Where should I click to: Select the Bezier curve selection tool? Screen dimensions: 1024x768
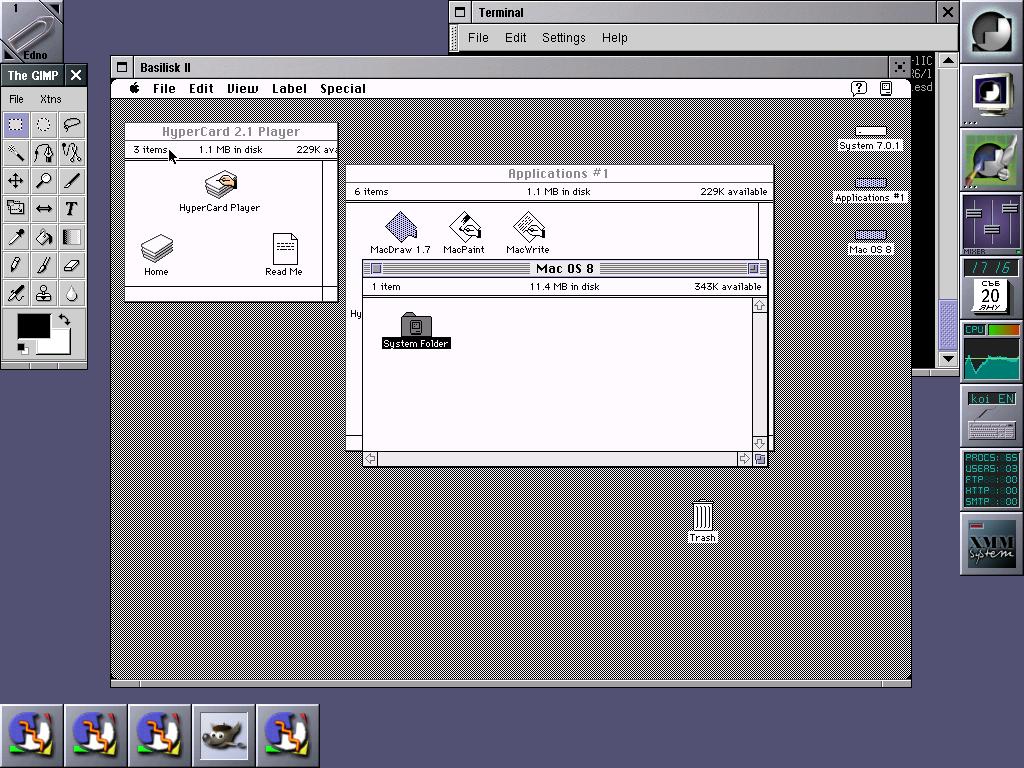[x=44, y=152]
